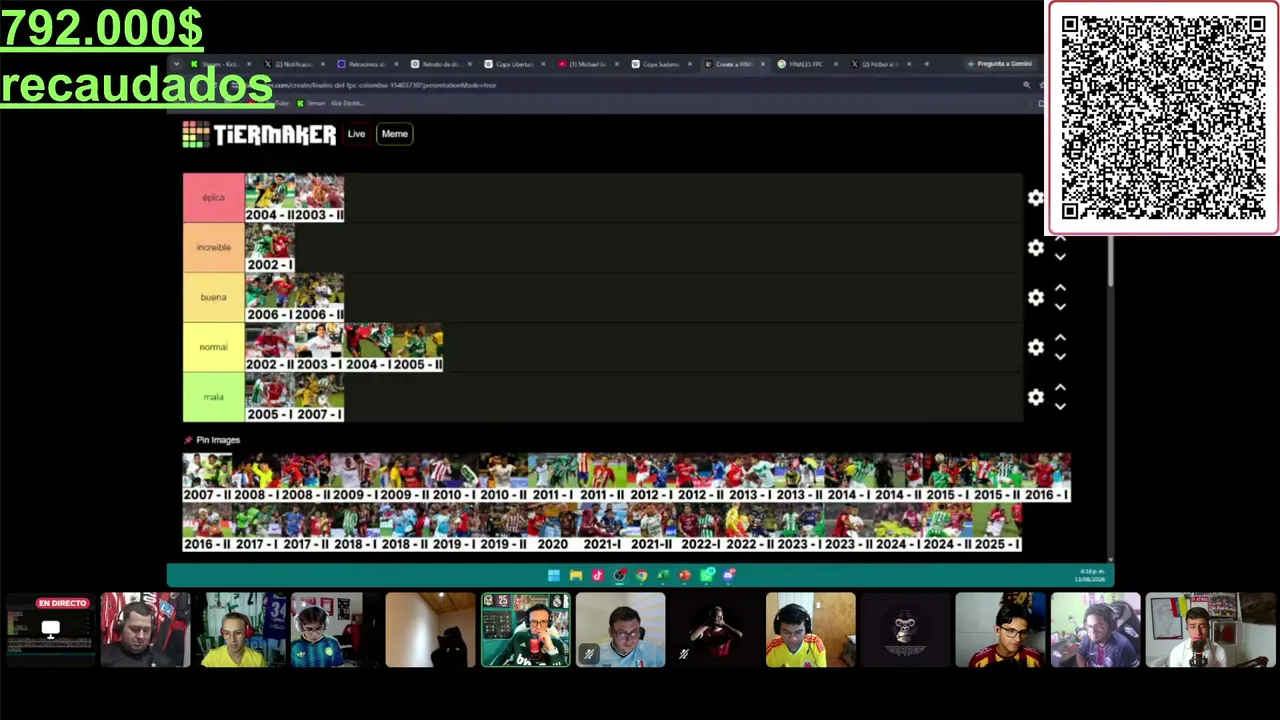Move increíble row down with chevron
Image resolution: width=1280 pixels, height=720 pixels.
(x=1060, y=257)
